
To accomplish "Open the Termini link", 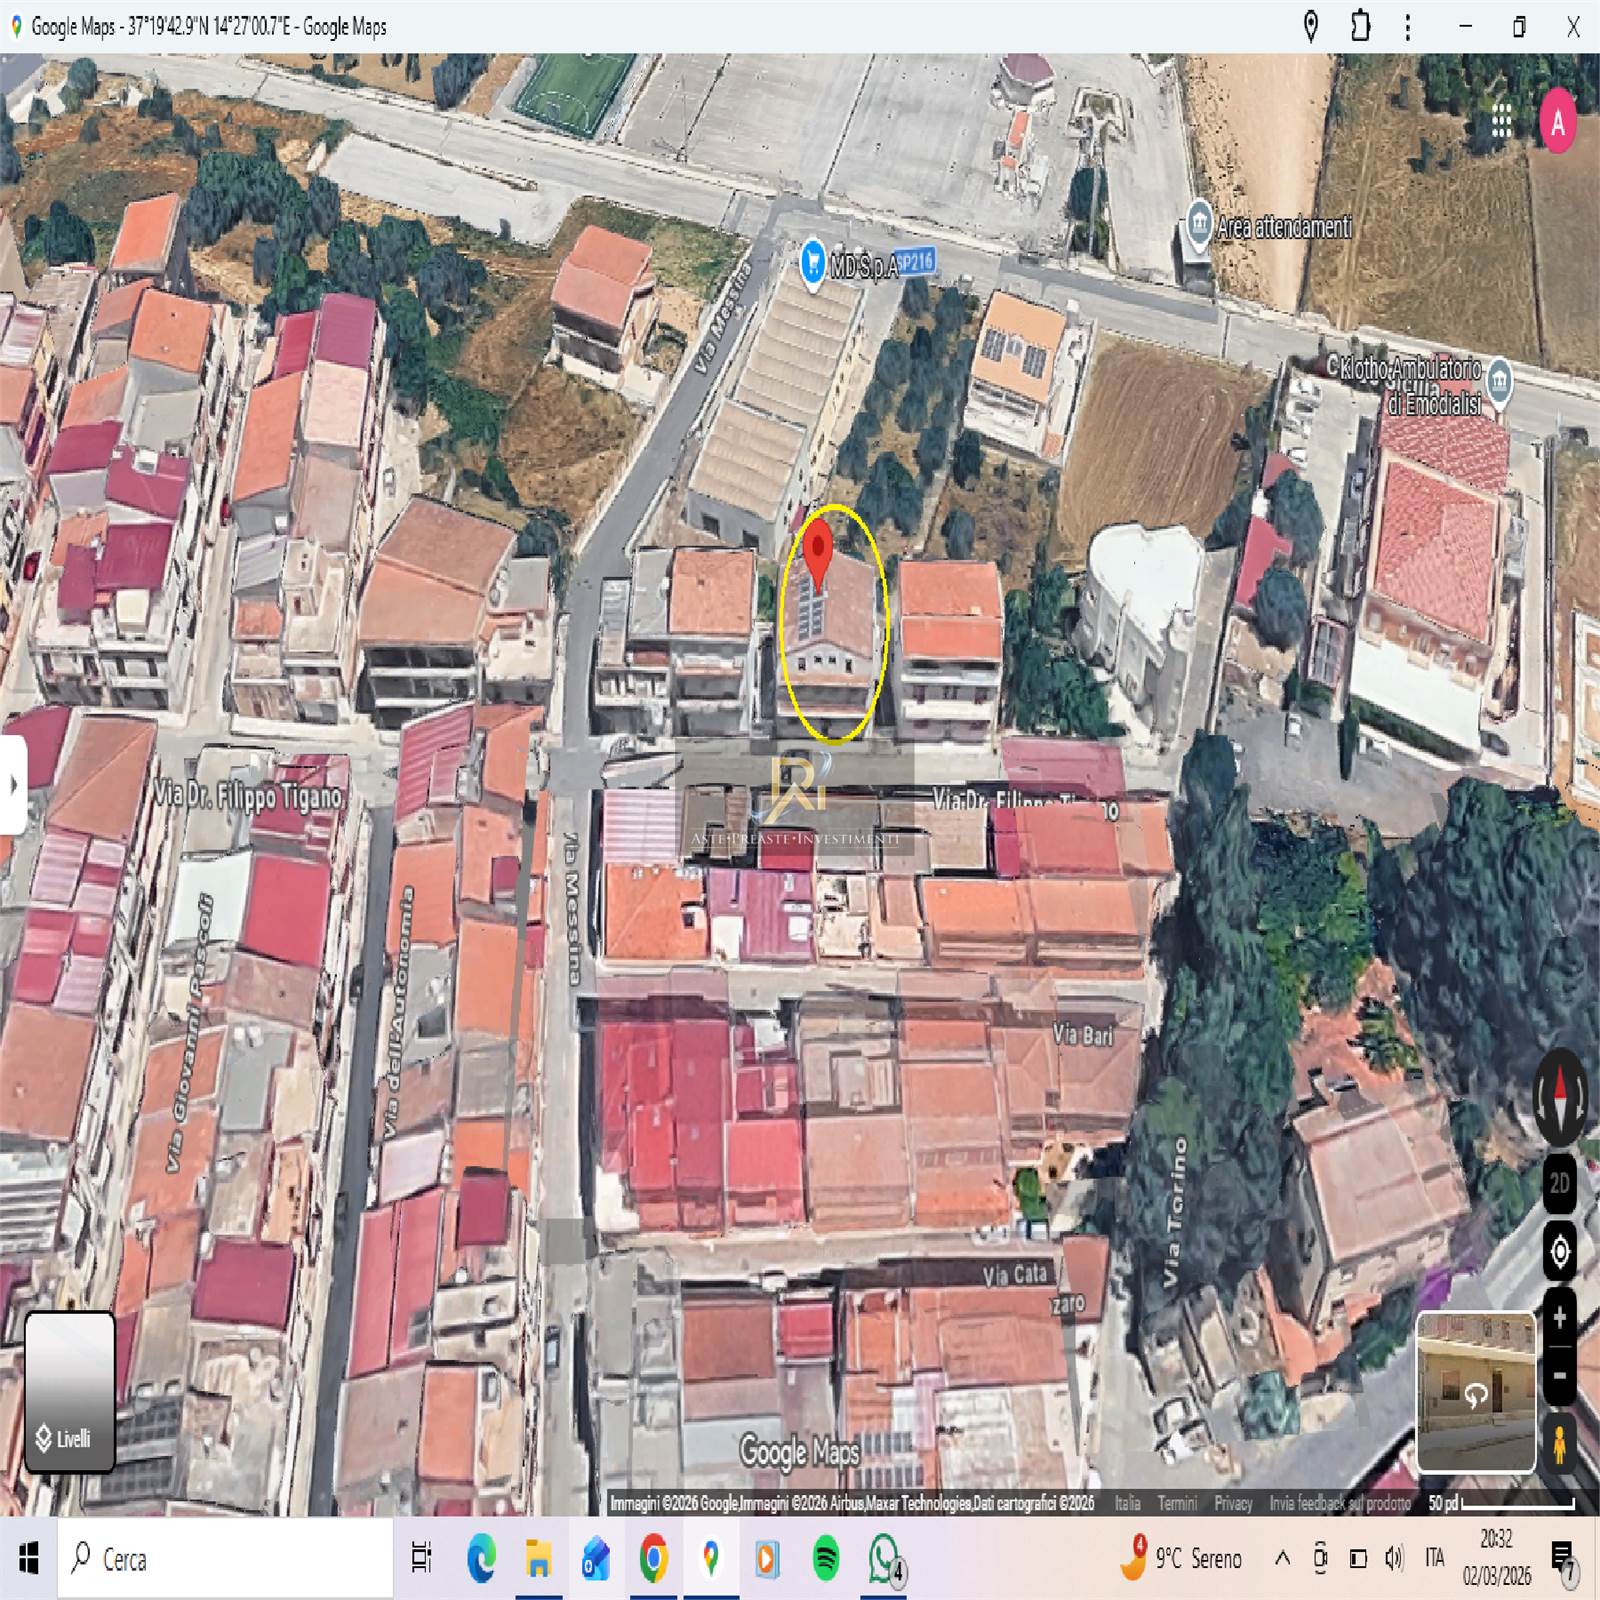I will click(1177, 1503).
